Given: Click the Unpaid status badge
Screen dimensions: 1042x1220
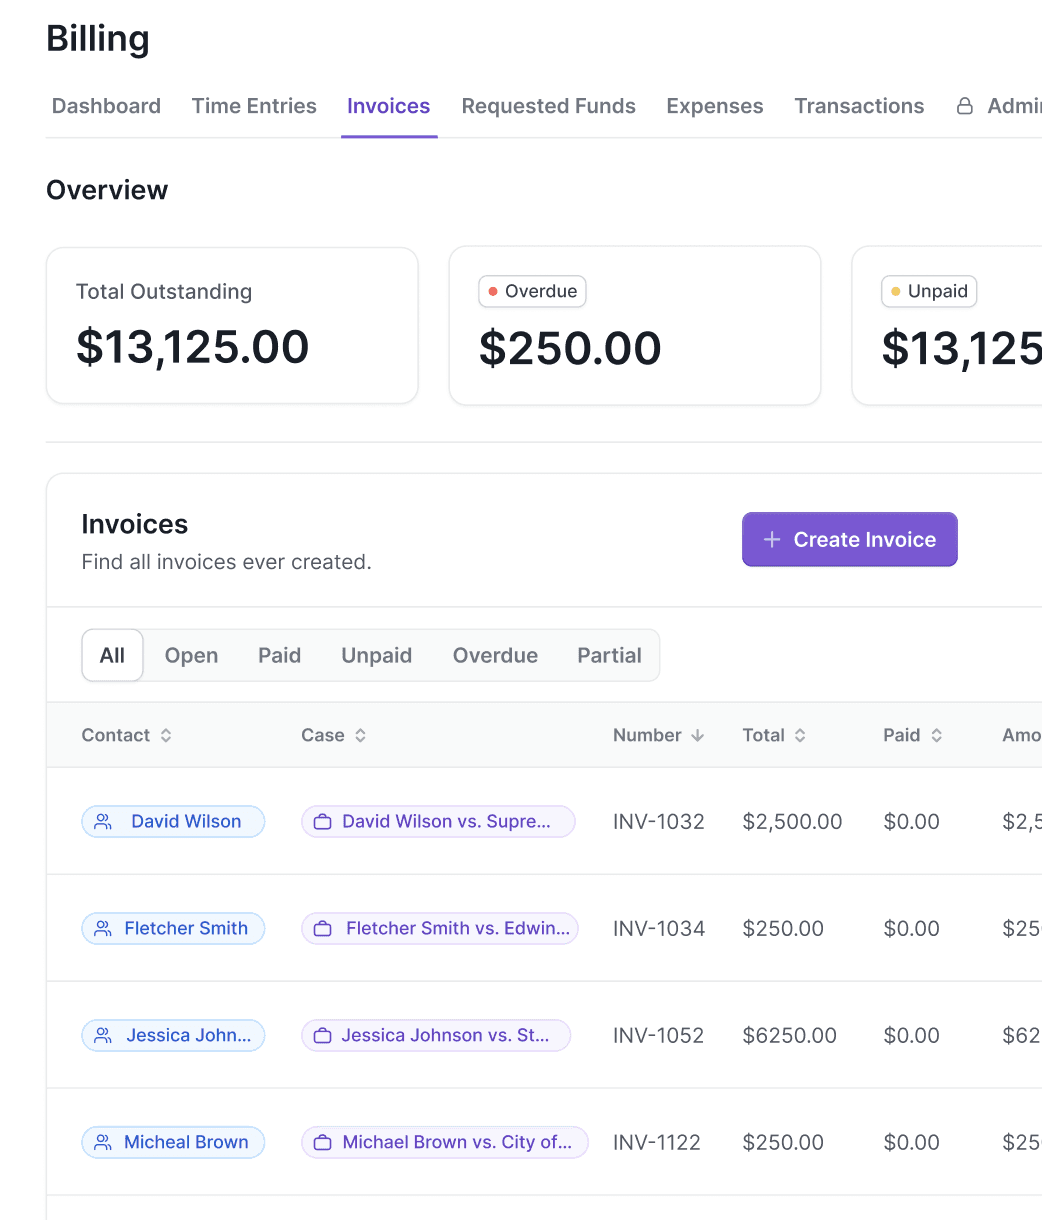Looking at the screenshot, I should [929, 292].
